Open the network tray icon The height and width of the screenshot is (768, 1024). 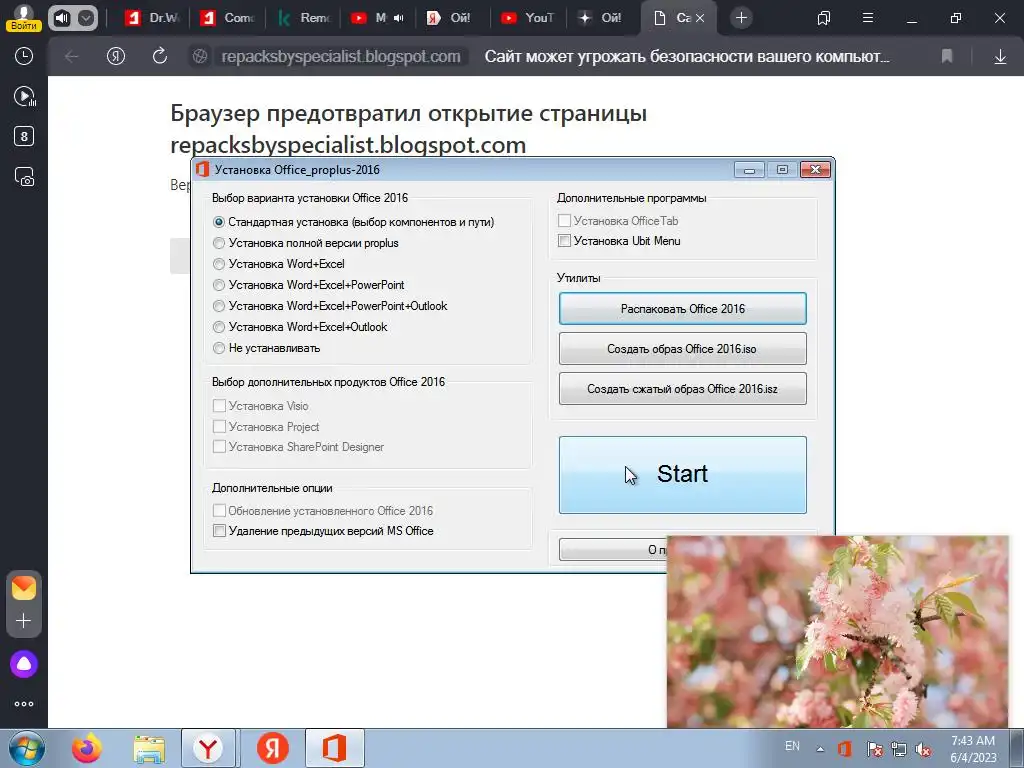899,749
